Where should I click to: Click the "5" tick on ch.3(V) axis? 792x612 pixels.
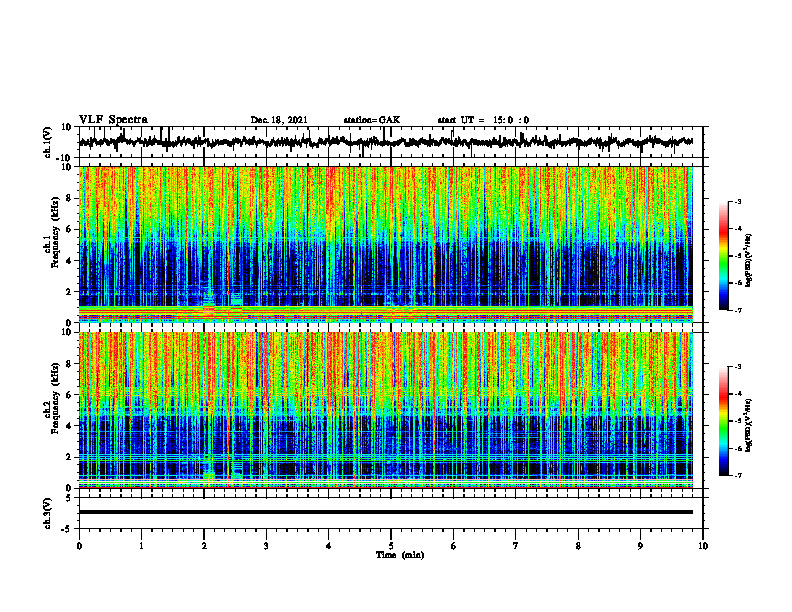click(70, 497)
